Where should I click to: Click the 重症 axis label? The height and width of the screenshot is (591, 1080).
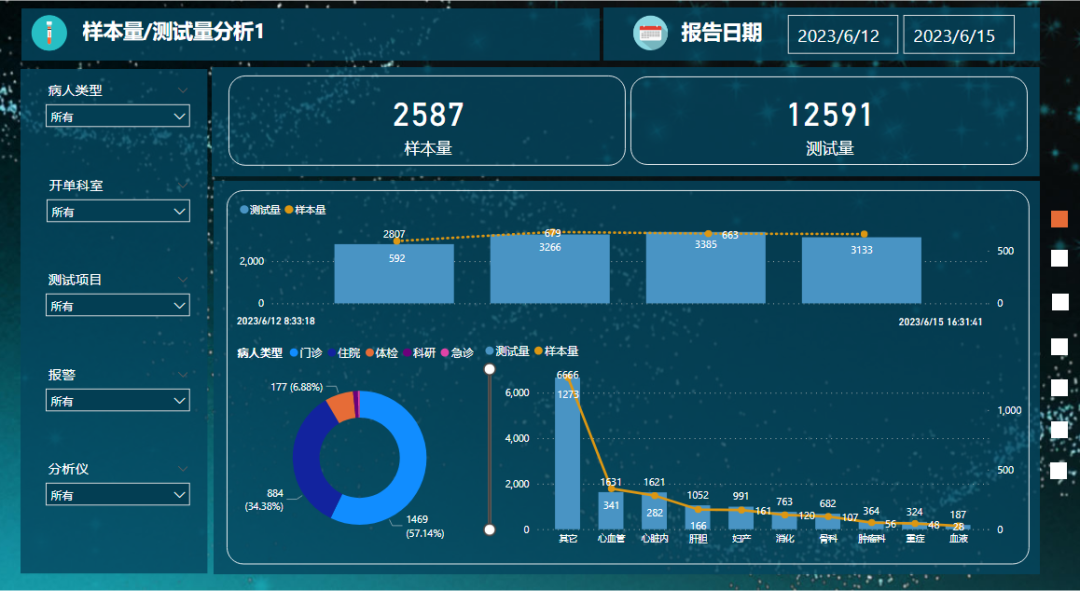point(915,539)
